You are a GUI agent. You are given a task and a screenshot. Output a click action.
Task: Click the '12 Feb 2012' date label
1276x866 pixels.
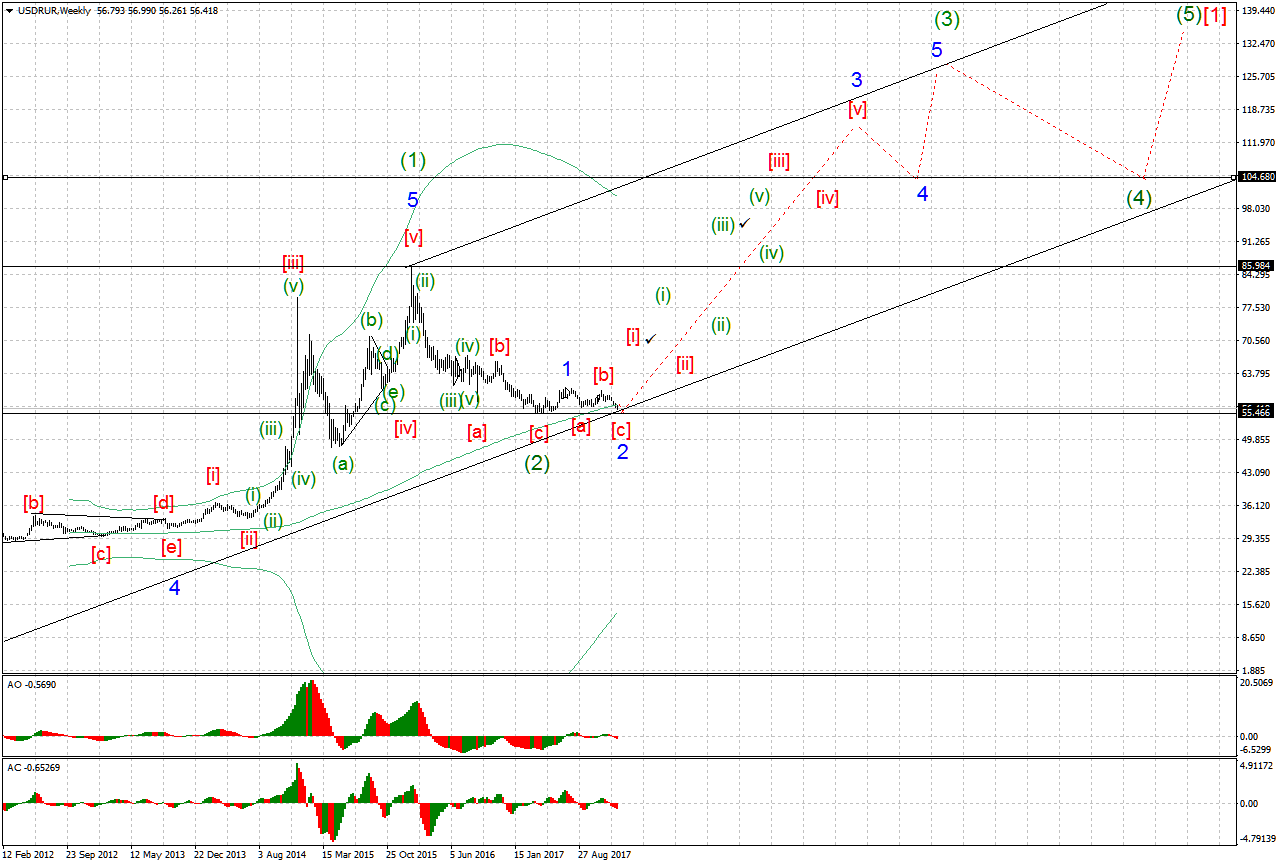point(27,855)
